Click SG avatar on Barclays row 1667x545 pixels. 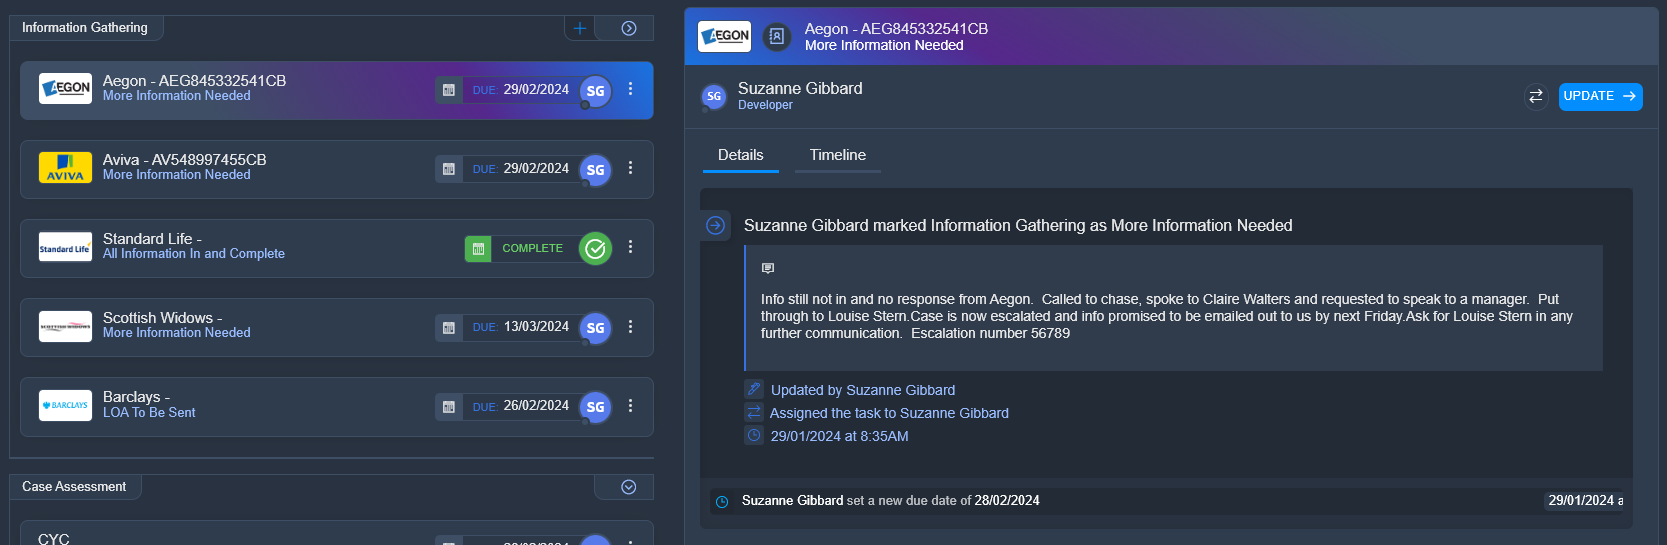(596, 407)
